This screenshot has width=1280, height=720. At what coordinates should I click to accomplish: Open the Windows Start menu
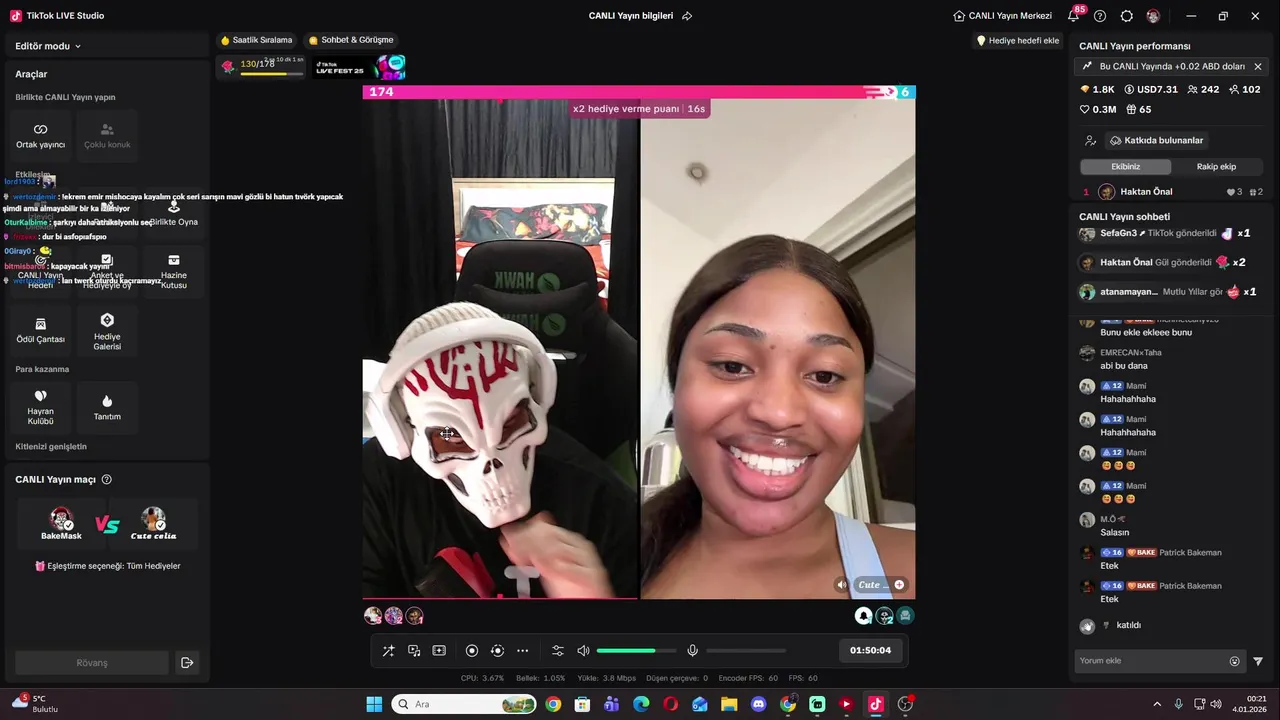(374, 704)
